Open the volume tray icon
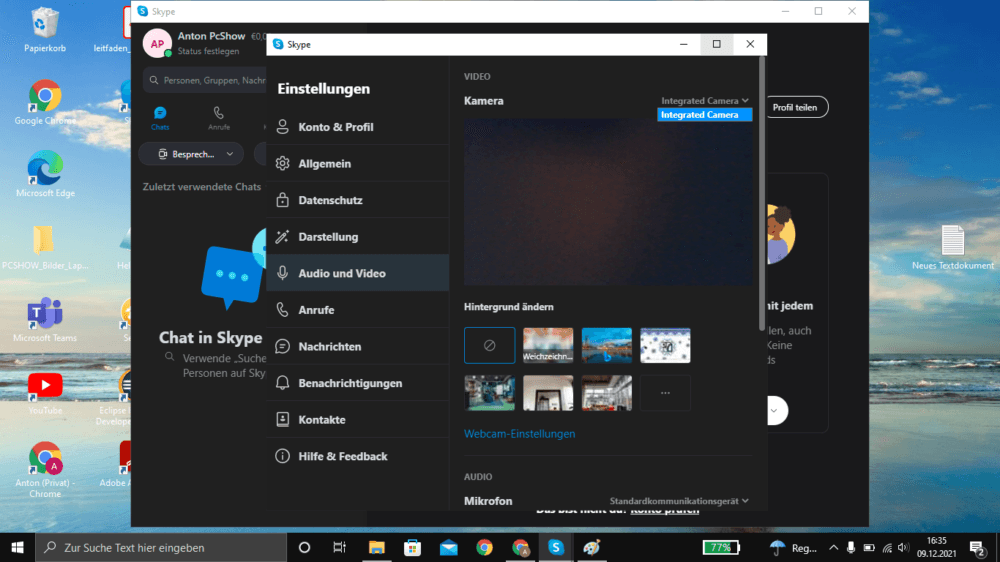1000x562 pixels. (903, 547)
